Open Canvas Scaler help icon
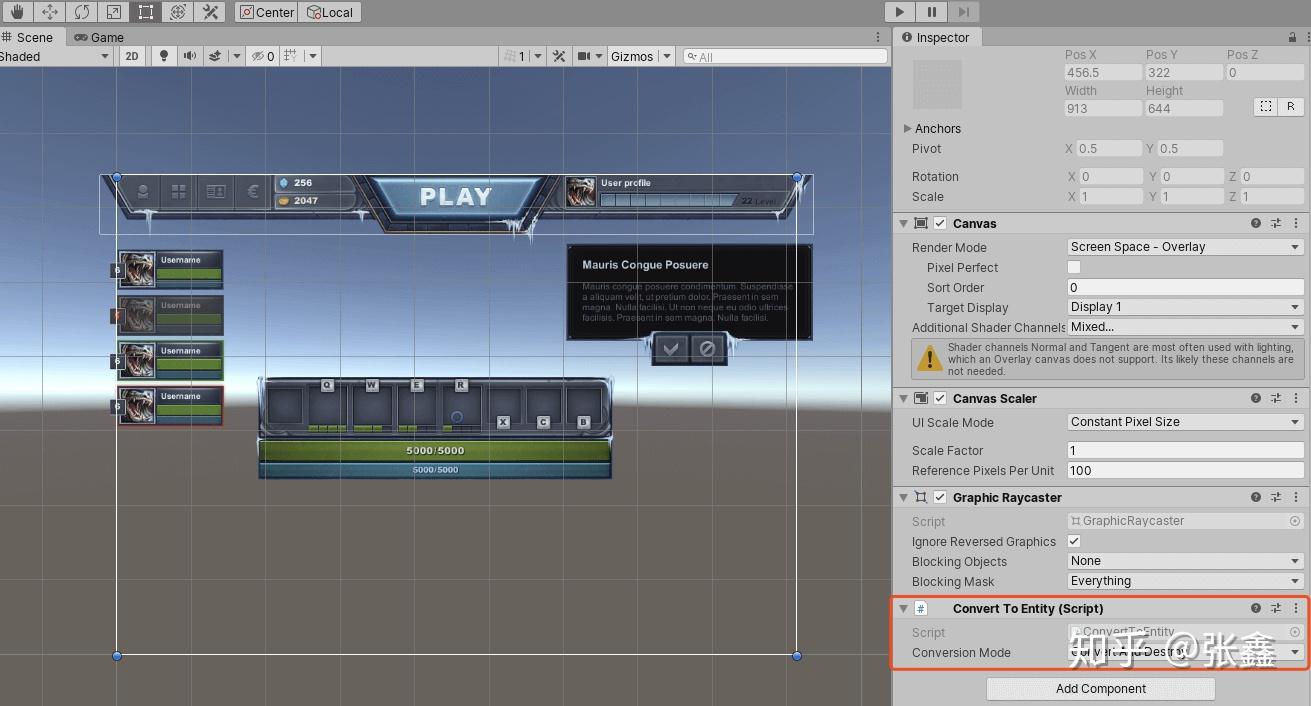Image resolution: width=1311 pixels, height=706 pixels. pyautogui.click(x=1256, y=398)
